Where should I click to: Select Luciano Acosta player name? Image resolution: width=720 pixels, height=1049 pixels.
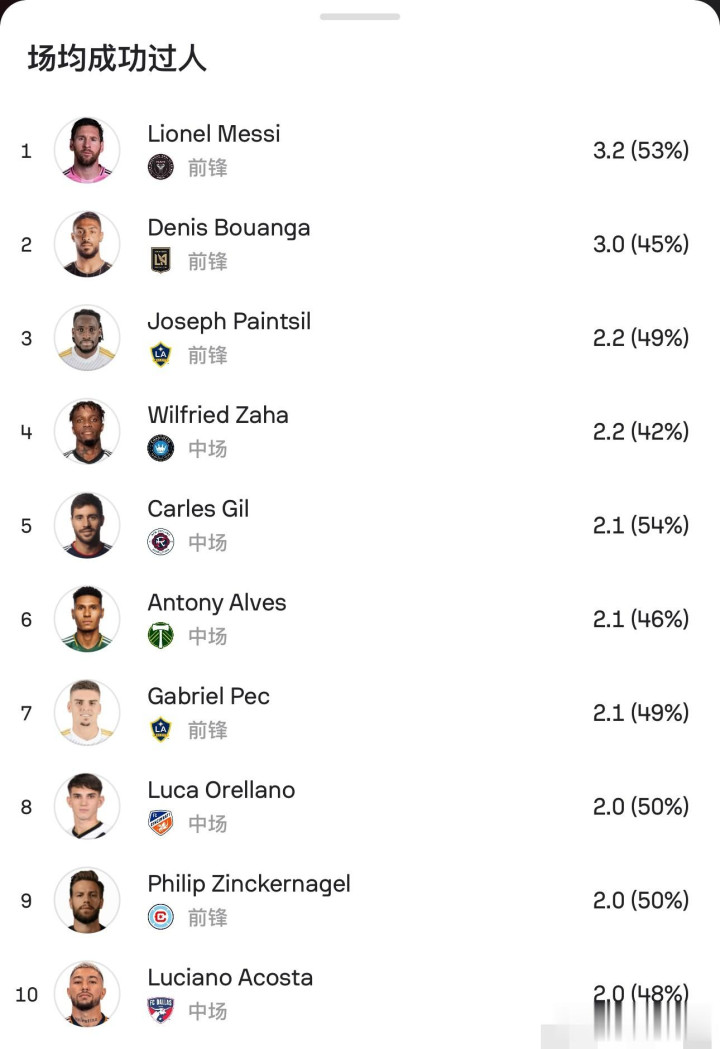tap(230, 977)
